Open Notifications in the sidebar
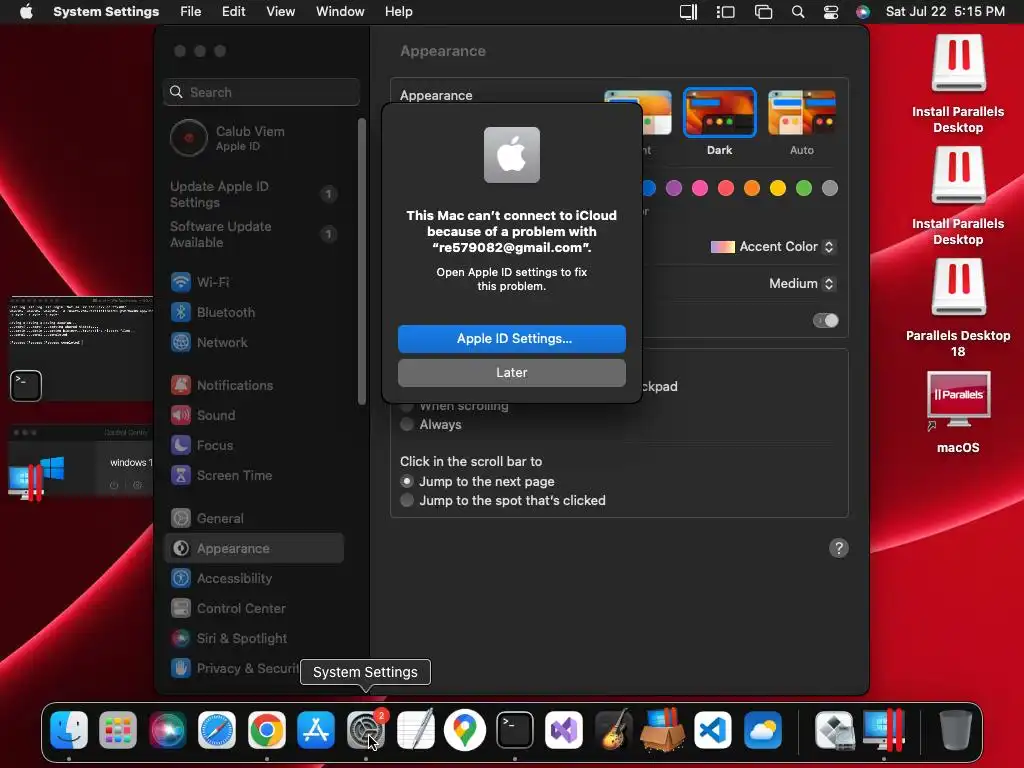This screenshot has height=768, width=1024. [254, 385]
